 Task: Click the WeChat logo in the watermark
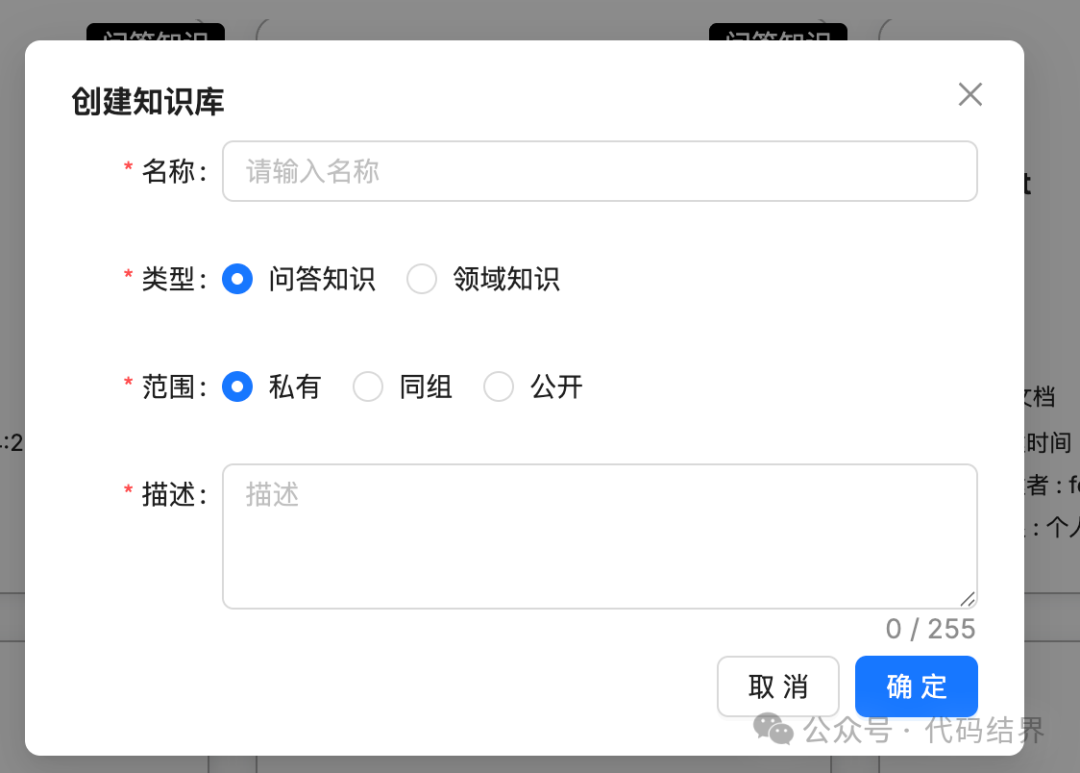click(773, 729)
